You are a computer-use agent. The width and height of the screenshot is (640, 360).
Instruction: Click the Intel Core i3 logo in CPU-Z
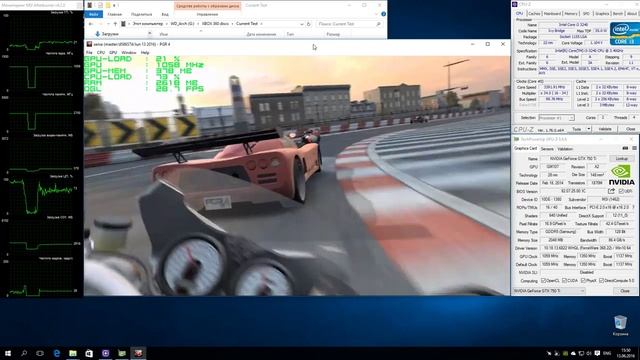tap(624, 33)
